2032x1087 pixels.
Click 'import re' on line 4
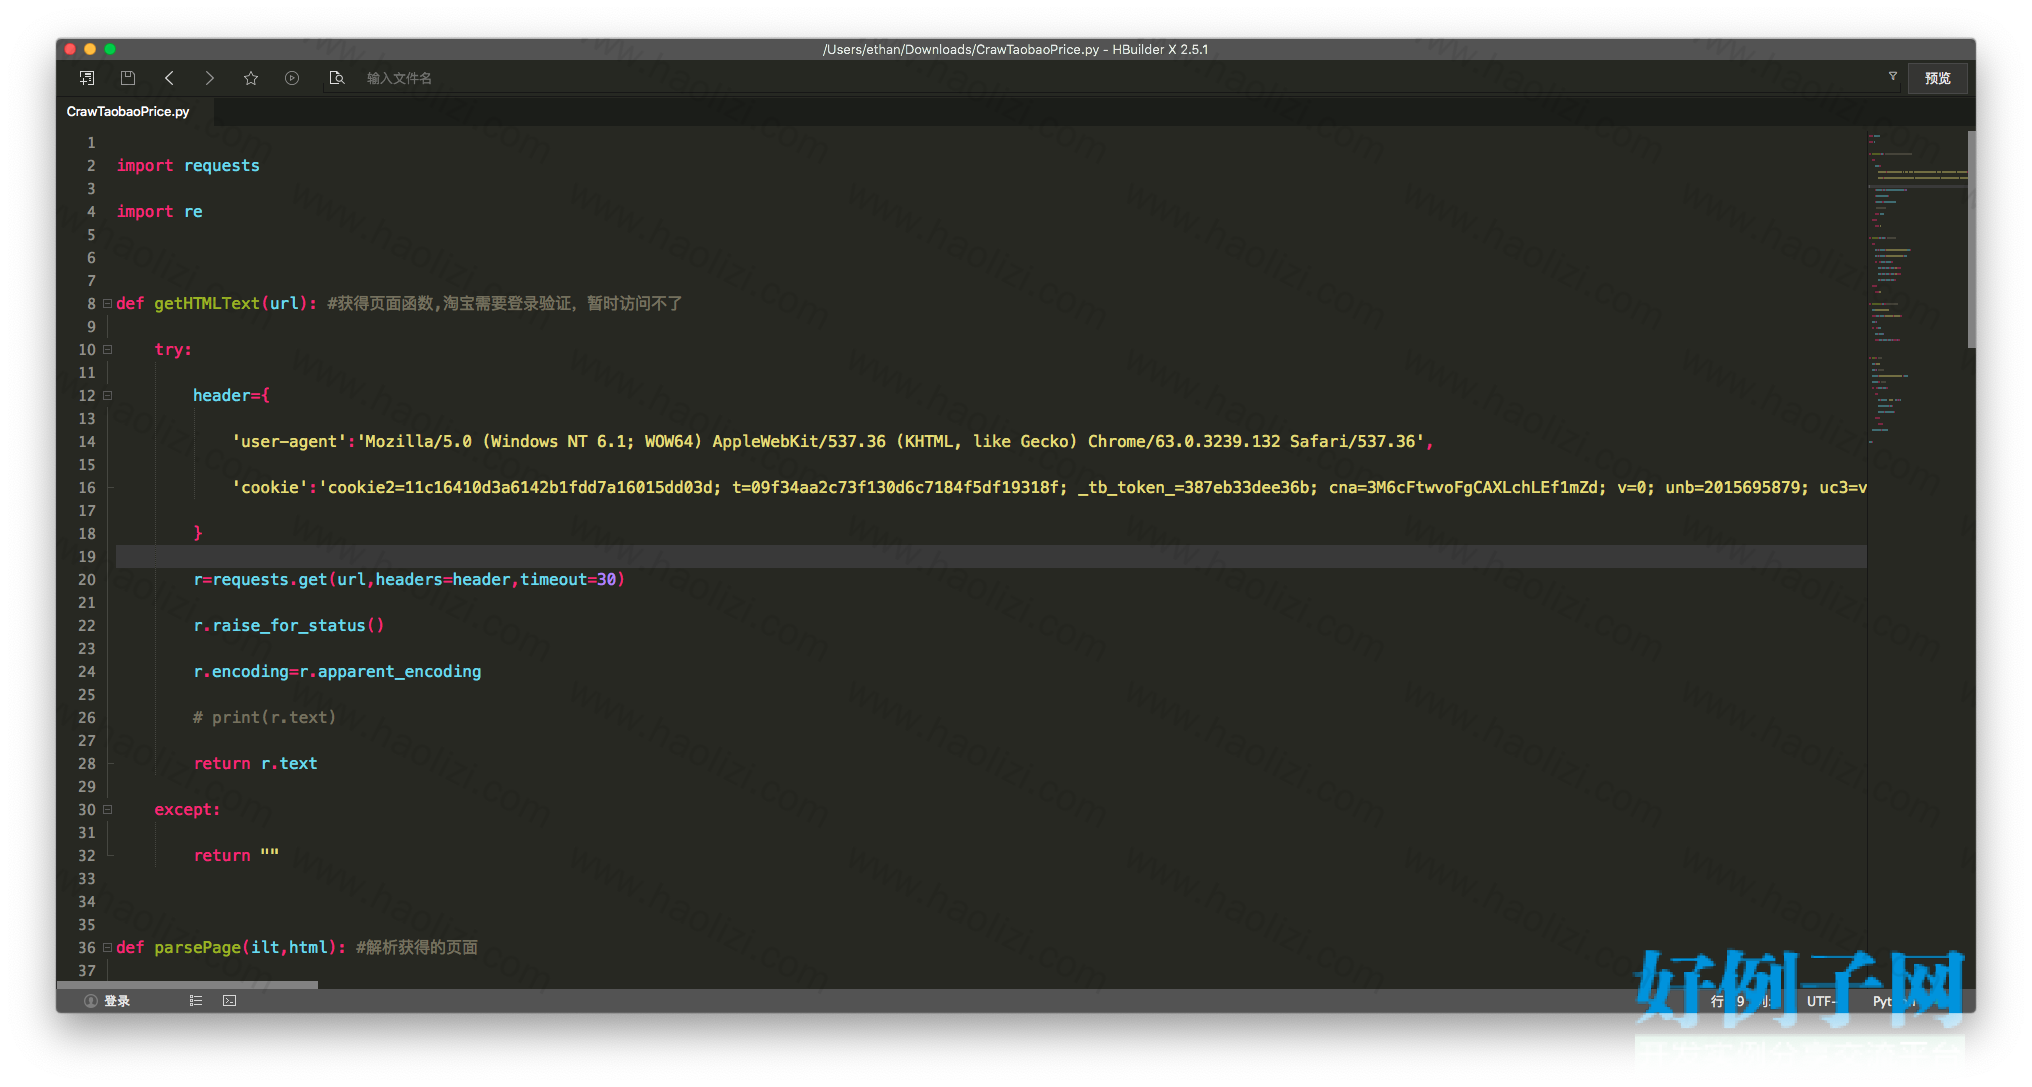(159, 211)
